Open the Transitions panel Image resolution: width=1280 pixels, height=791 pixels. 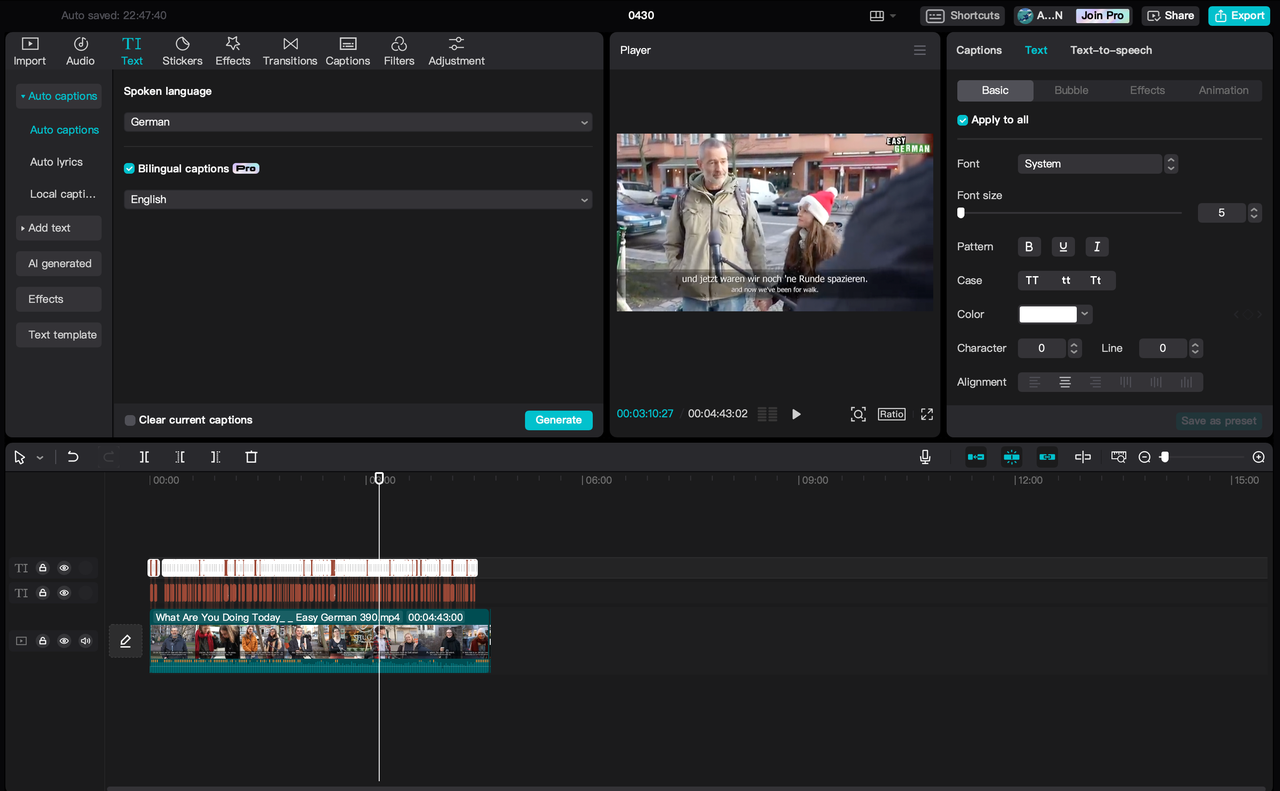290,51
